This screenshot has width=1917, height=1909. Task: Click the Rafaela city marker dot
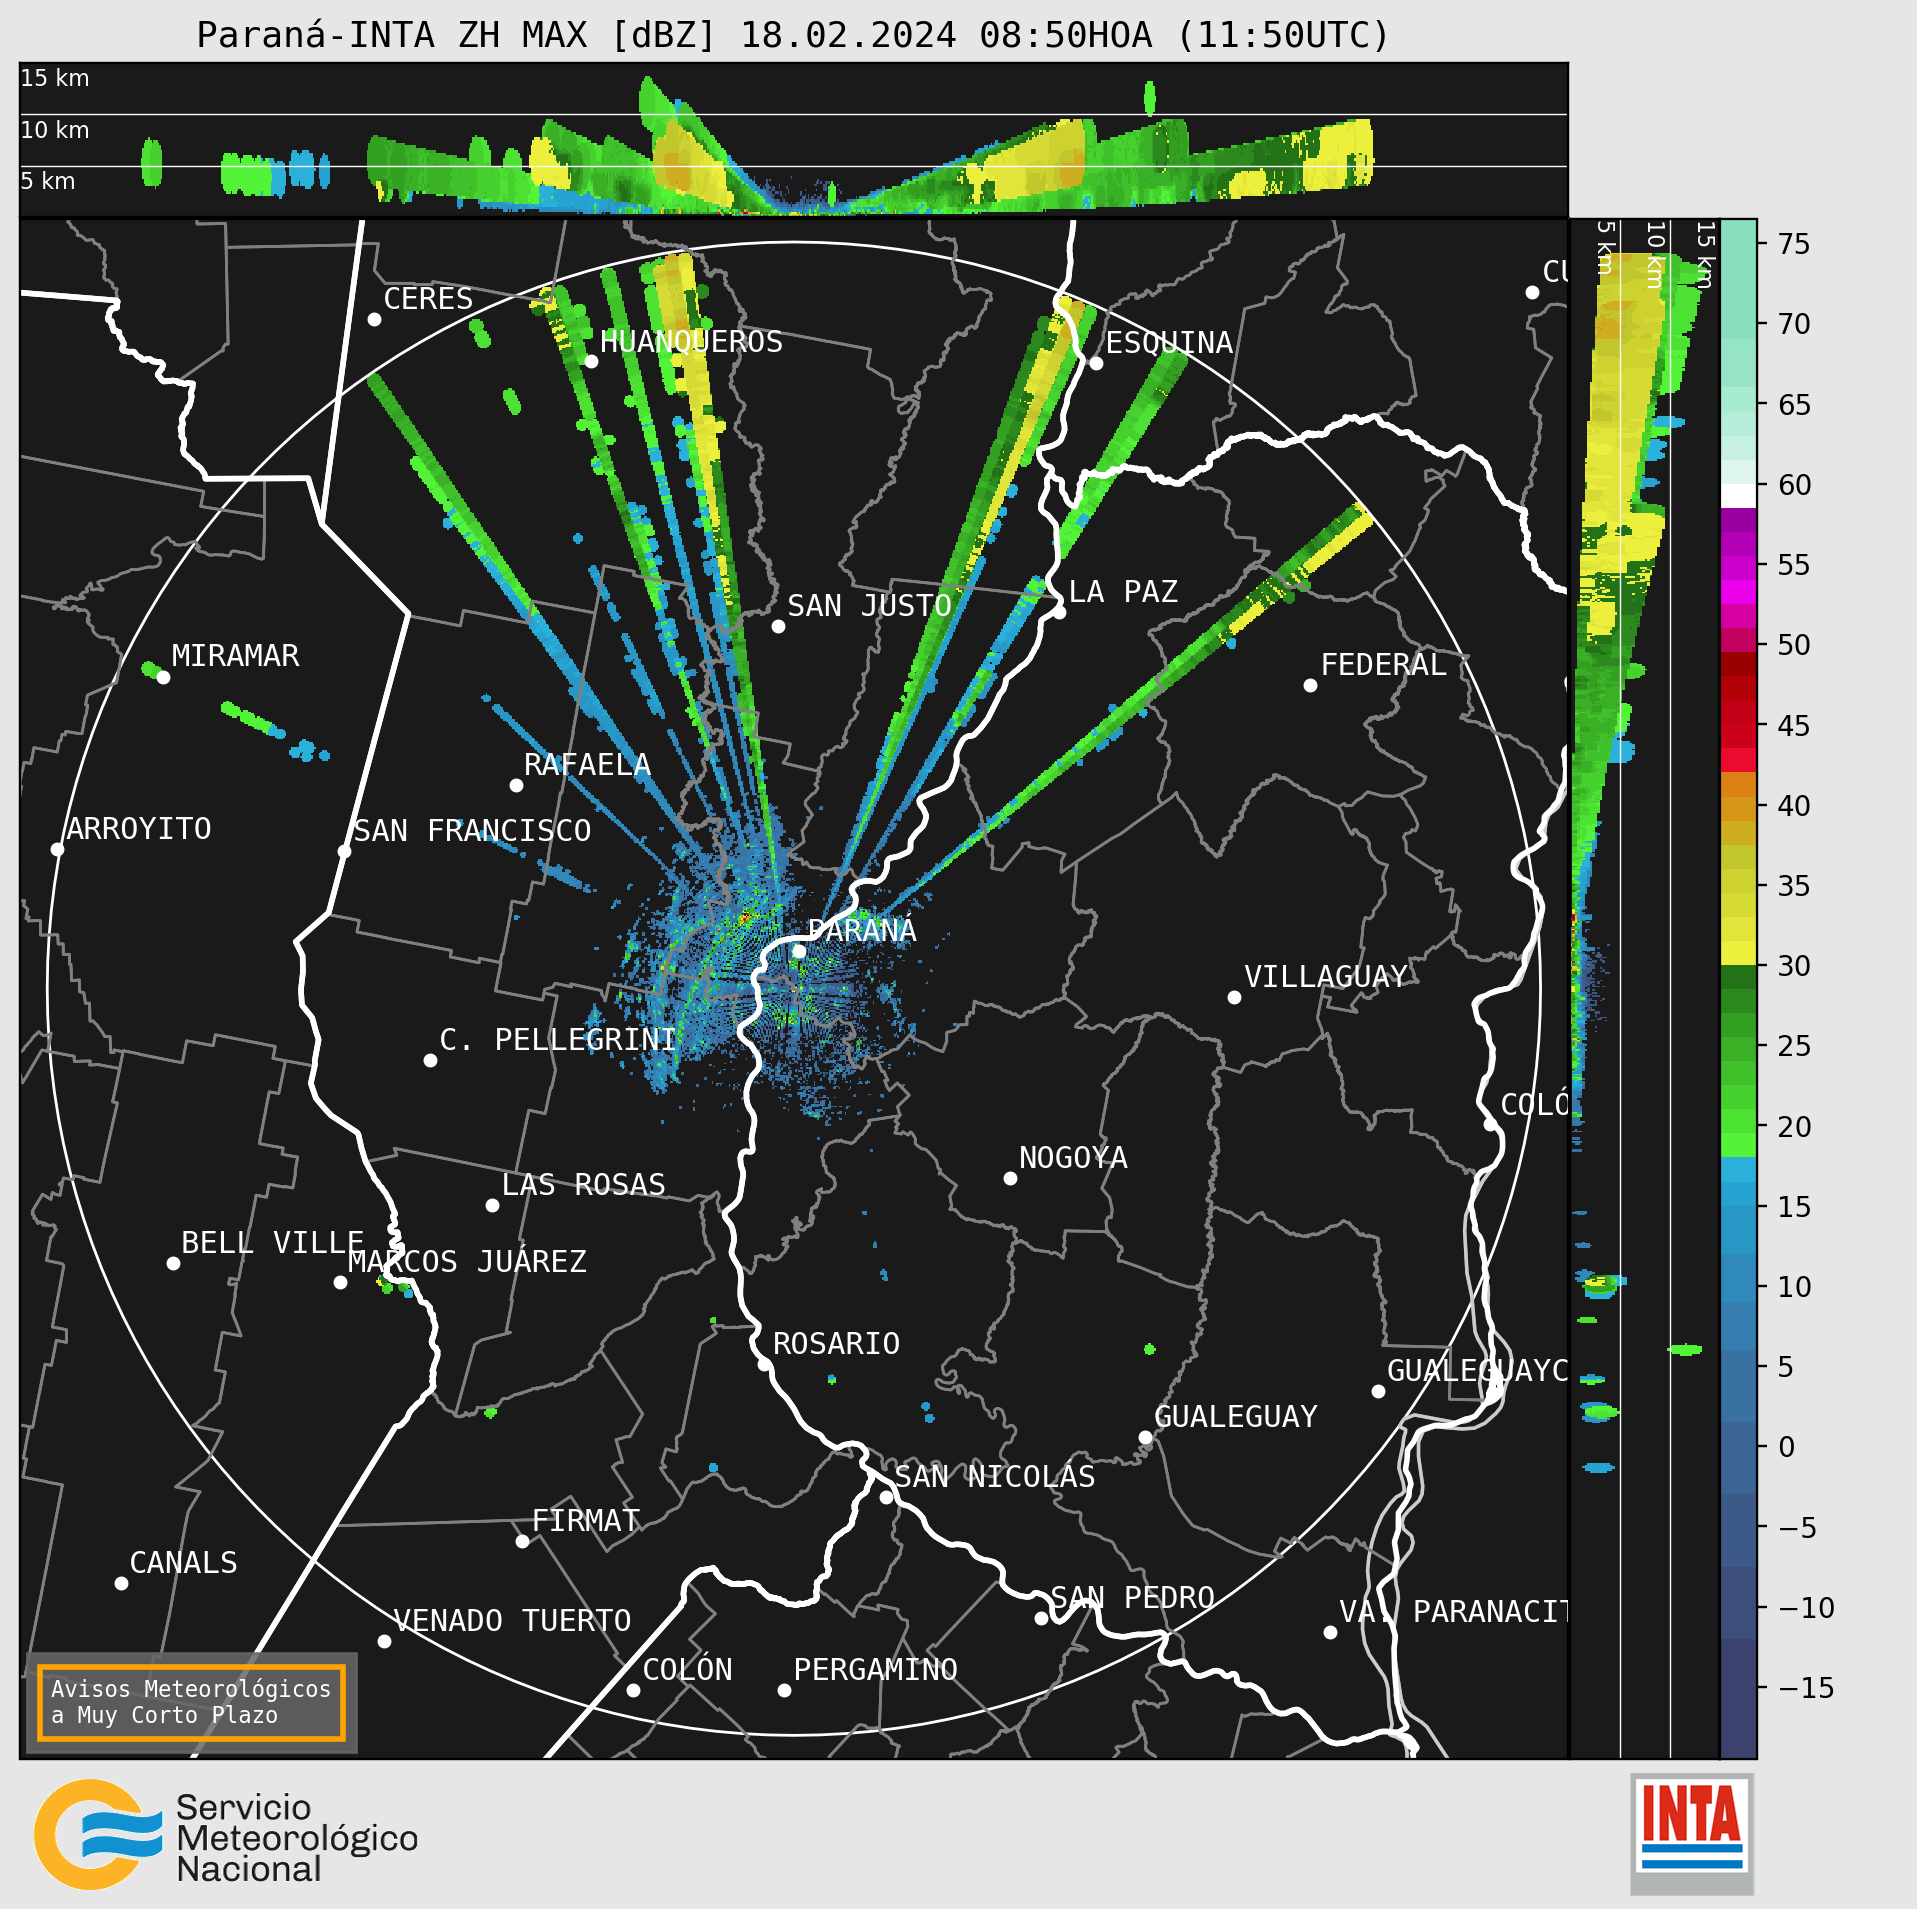pyautogui.click(x=516, y=785)
